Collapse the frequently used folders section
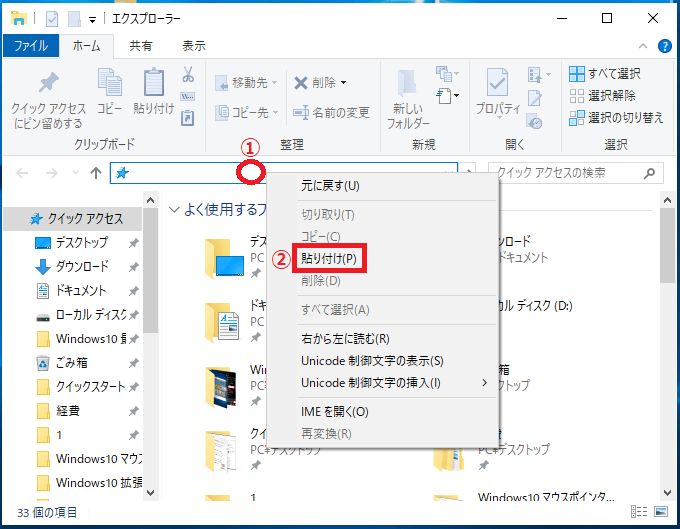The image size is (680, 529). [x=174, y=210]
